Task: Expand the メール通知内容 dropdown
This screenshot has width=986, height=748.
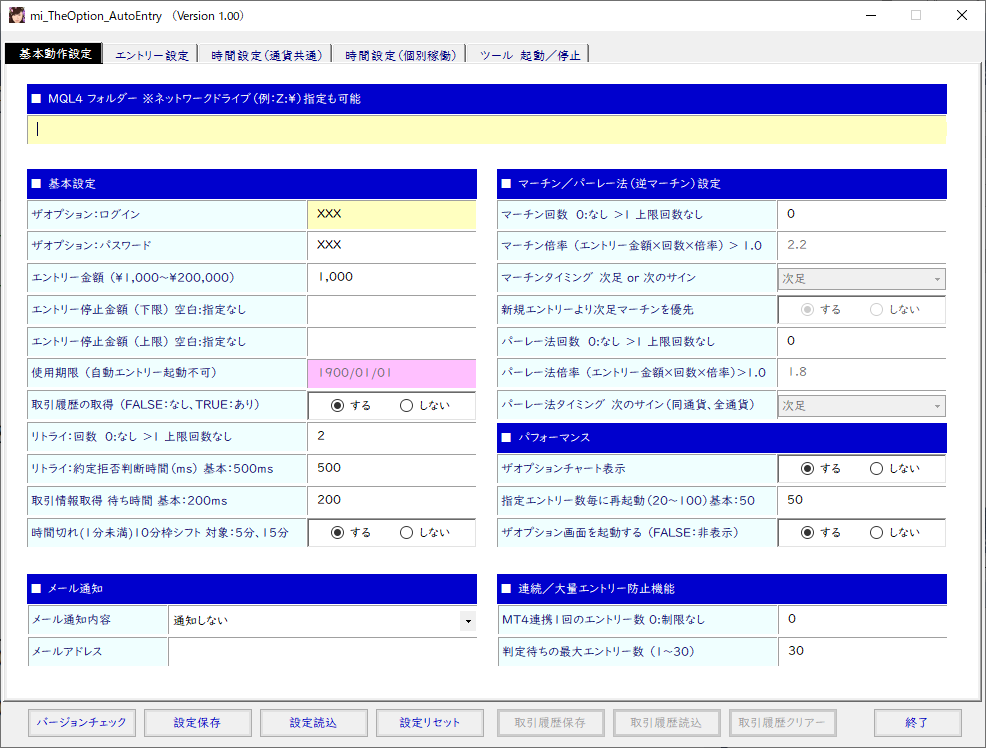Action: [467, 621]
